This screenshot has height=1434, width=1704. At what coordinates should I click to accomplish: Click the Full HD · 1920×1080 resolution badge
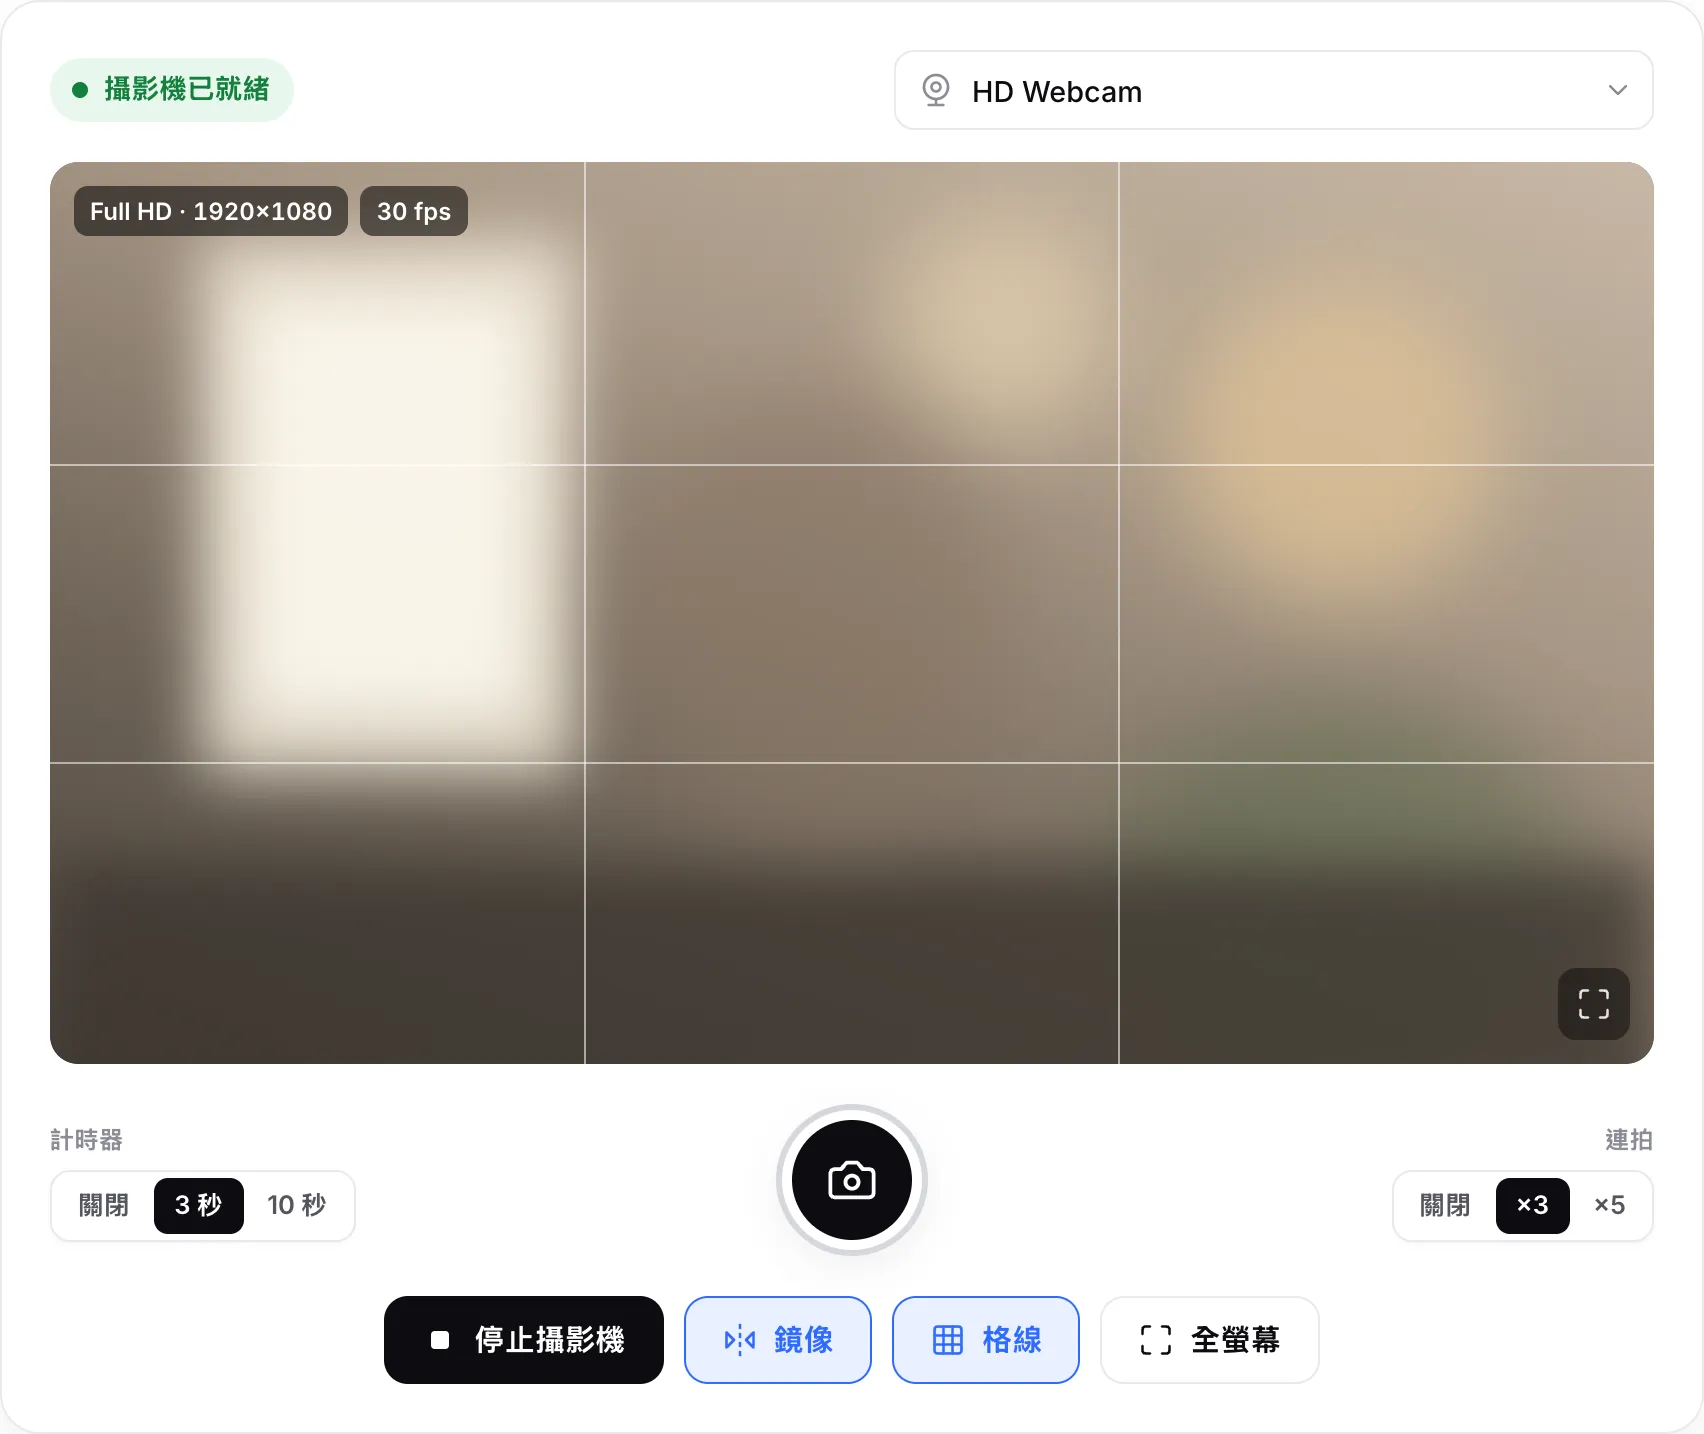pos(211,211)
